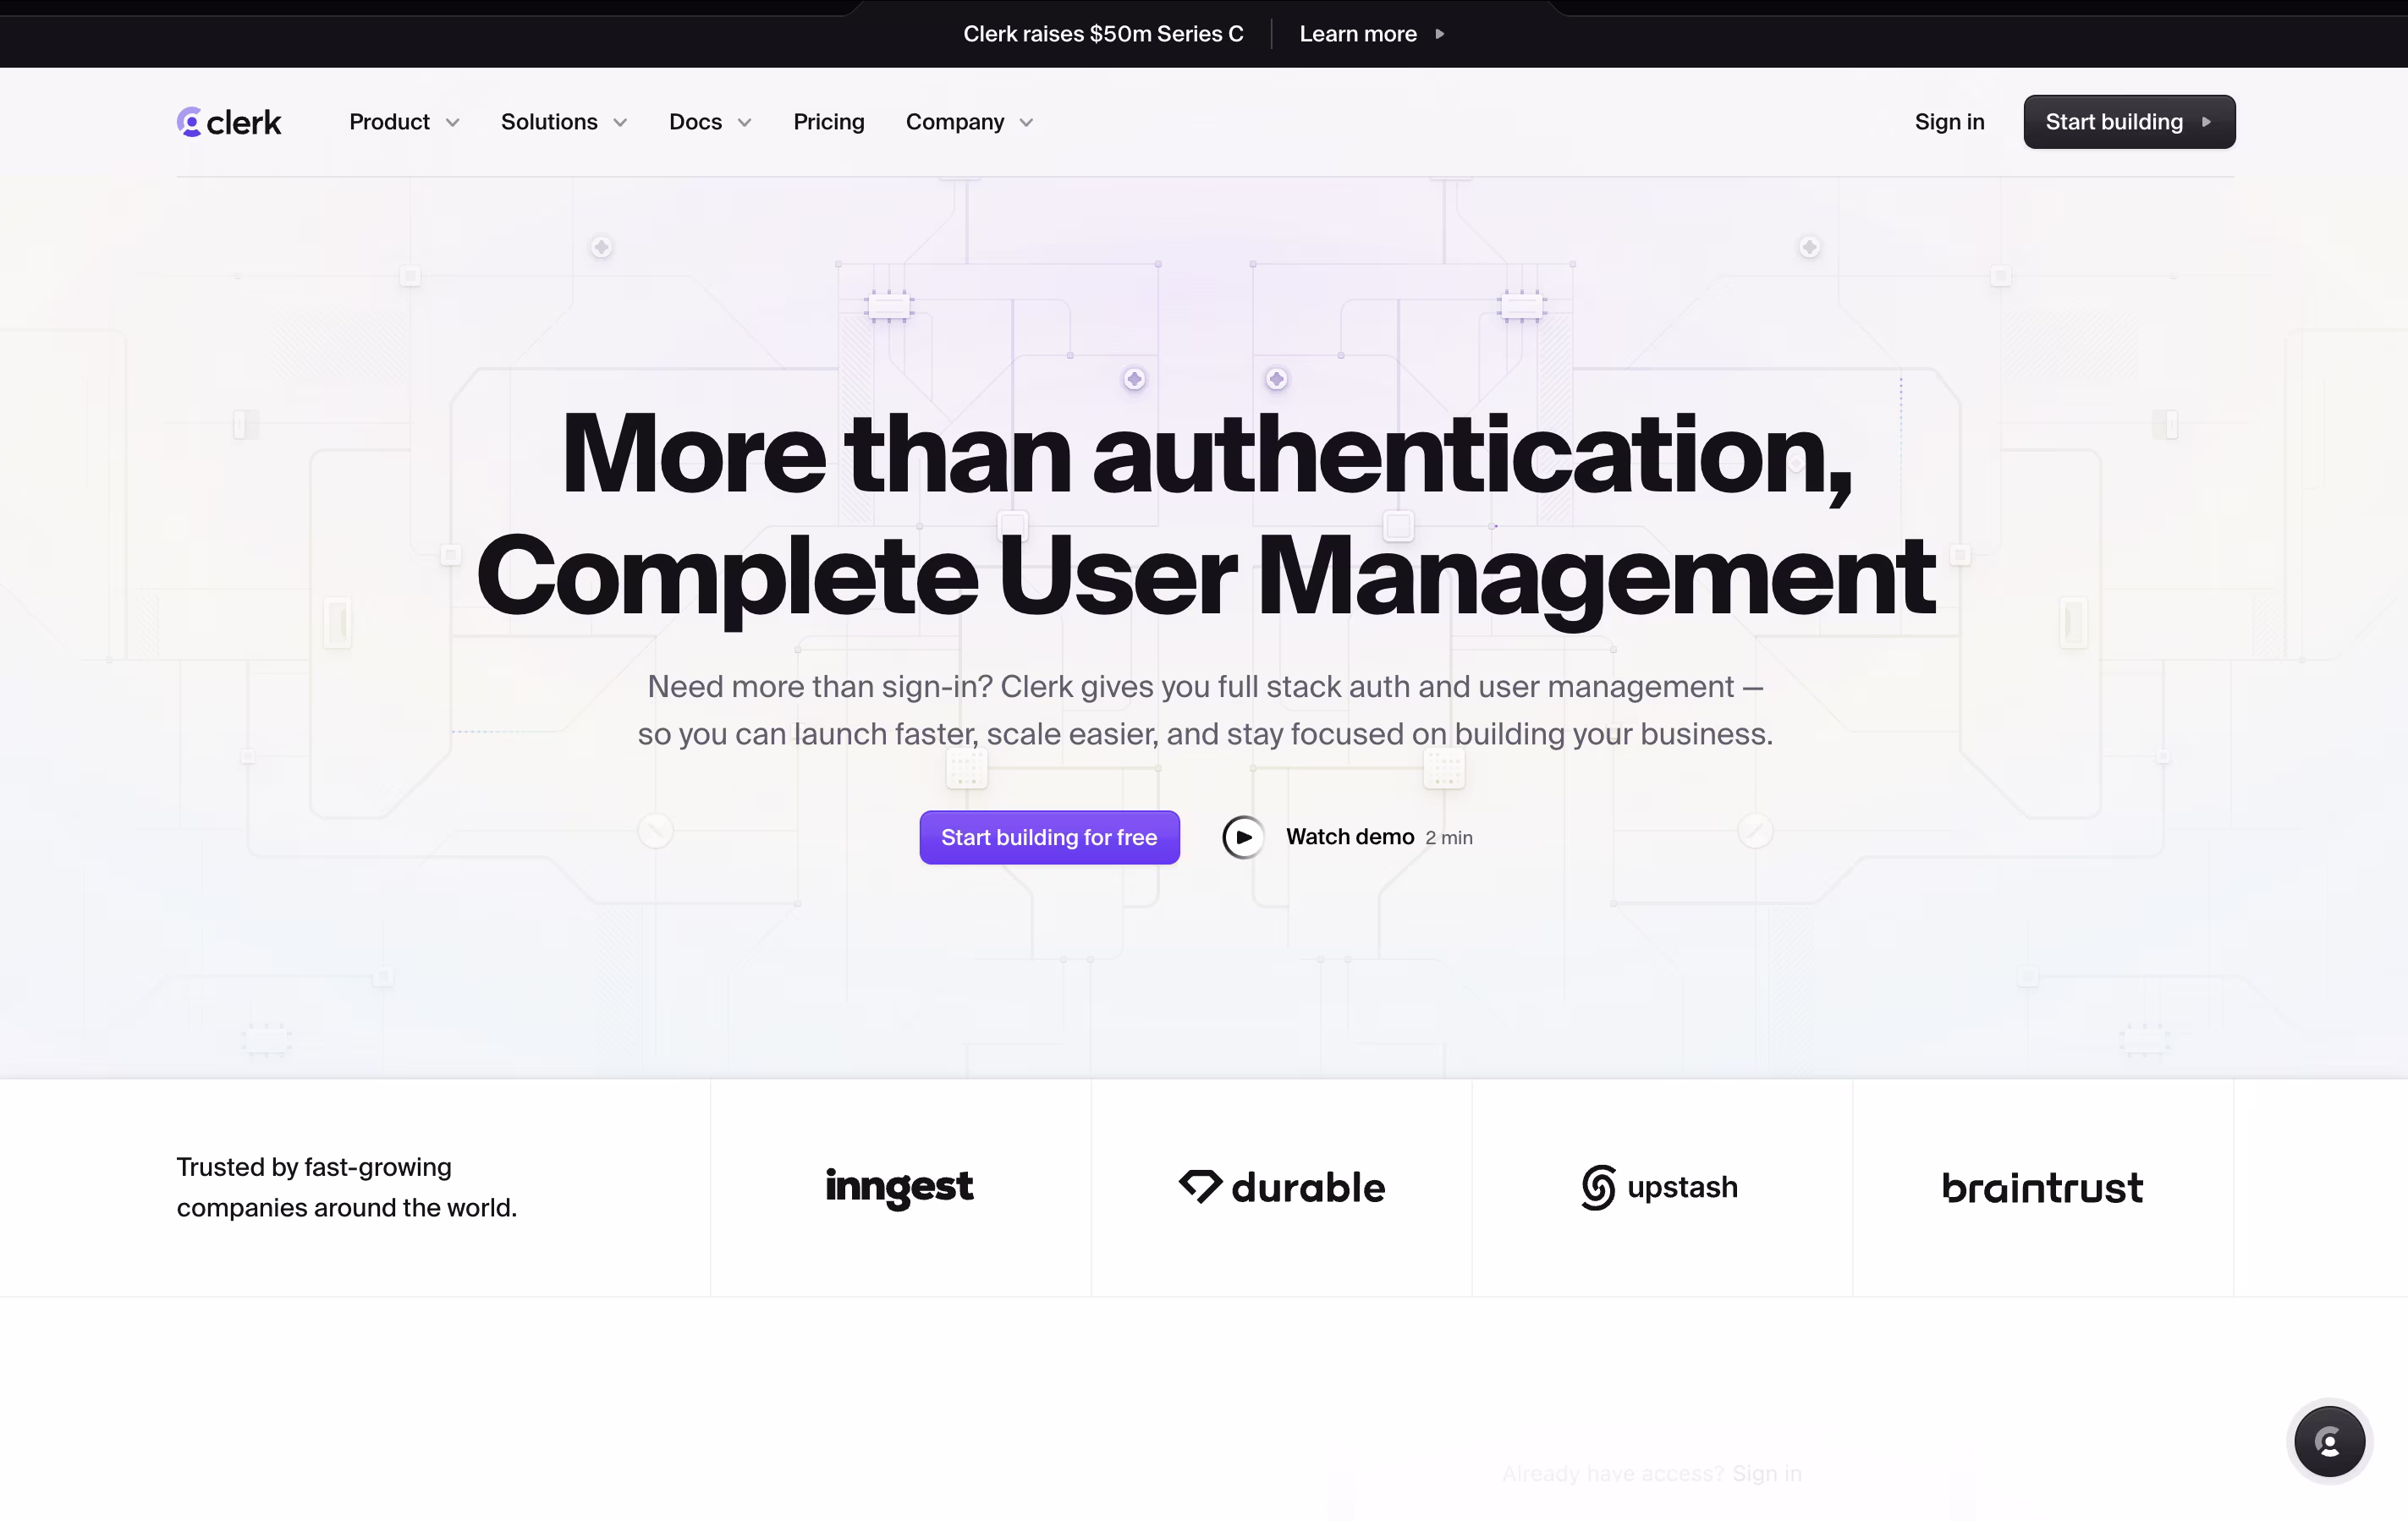The height and width of the screenshot is (1521, 2408).
Task: Open the Solutions navigation item
Action: (x=549, y=122)
